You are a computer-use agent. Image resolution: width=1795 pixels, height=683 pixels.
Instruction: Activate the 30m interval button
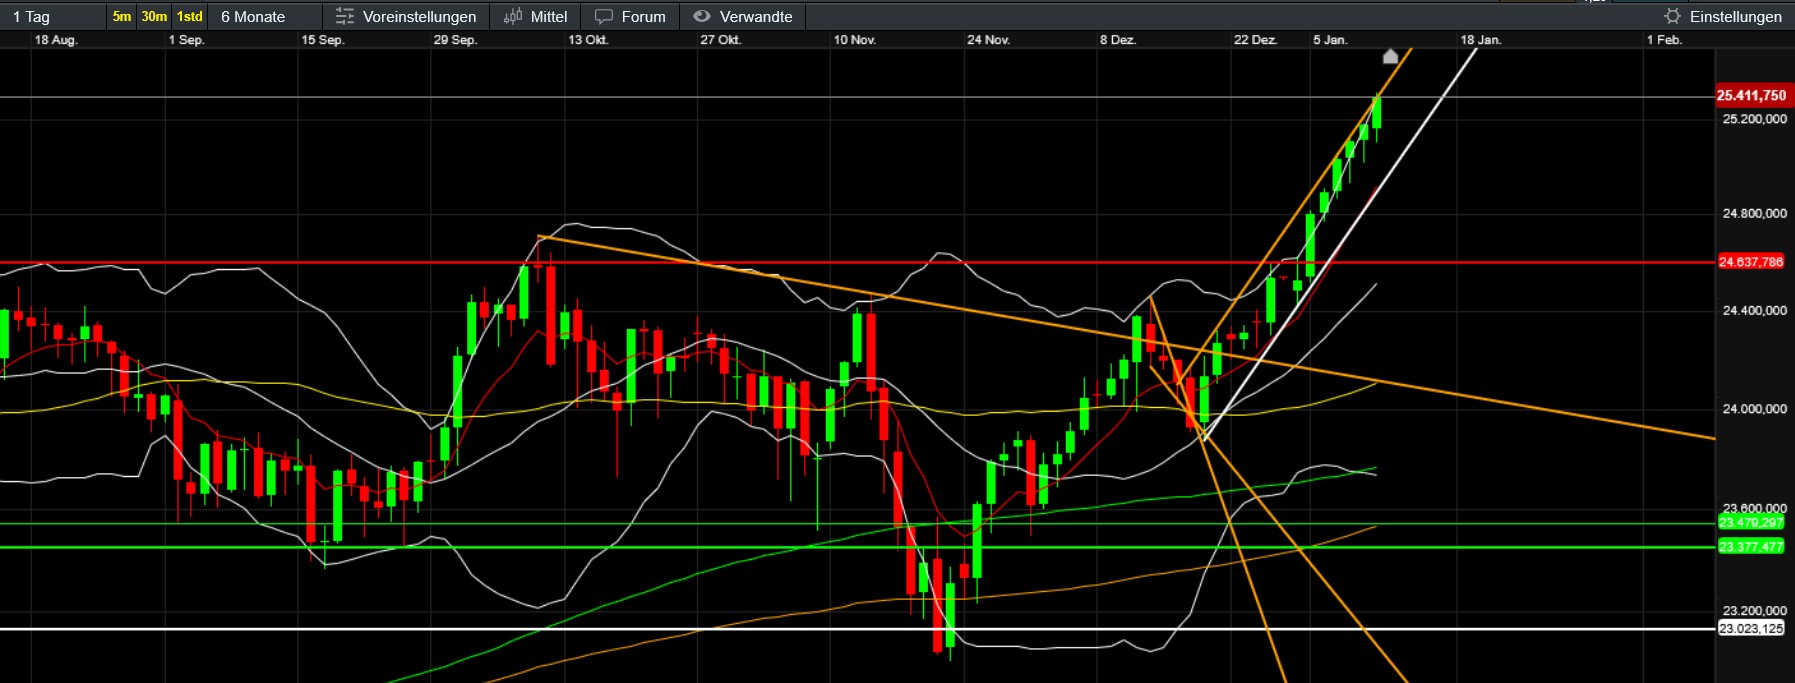point(154,16)
